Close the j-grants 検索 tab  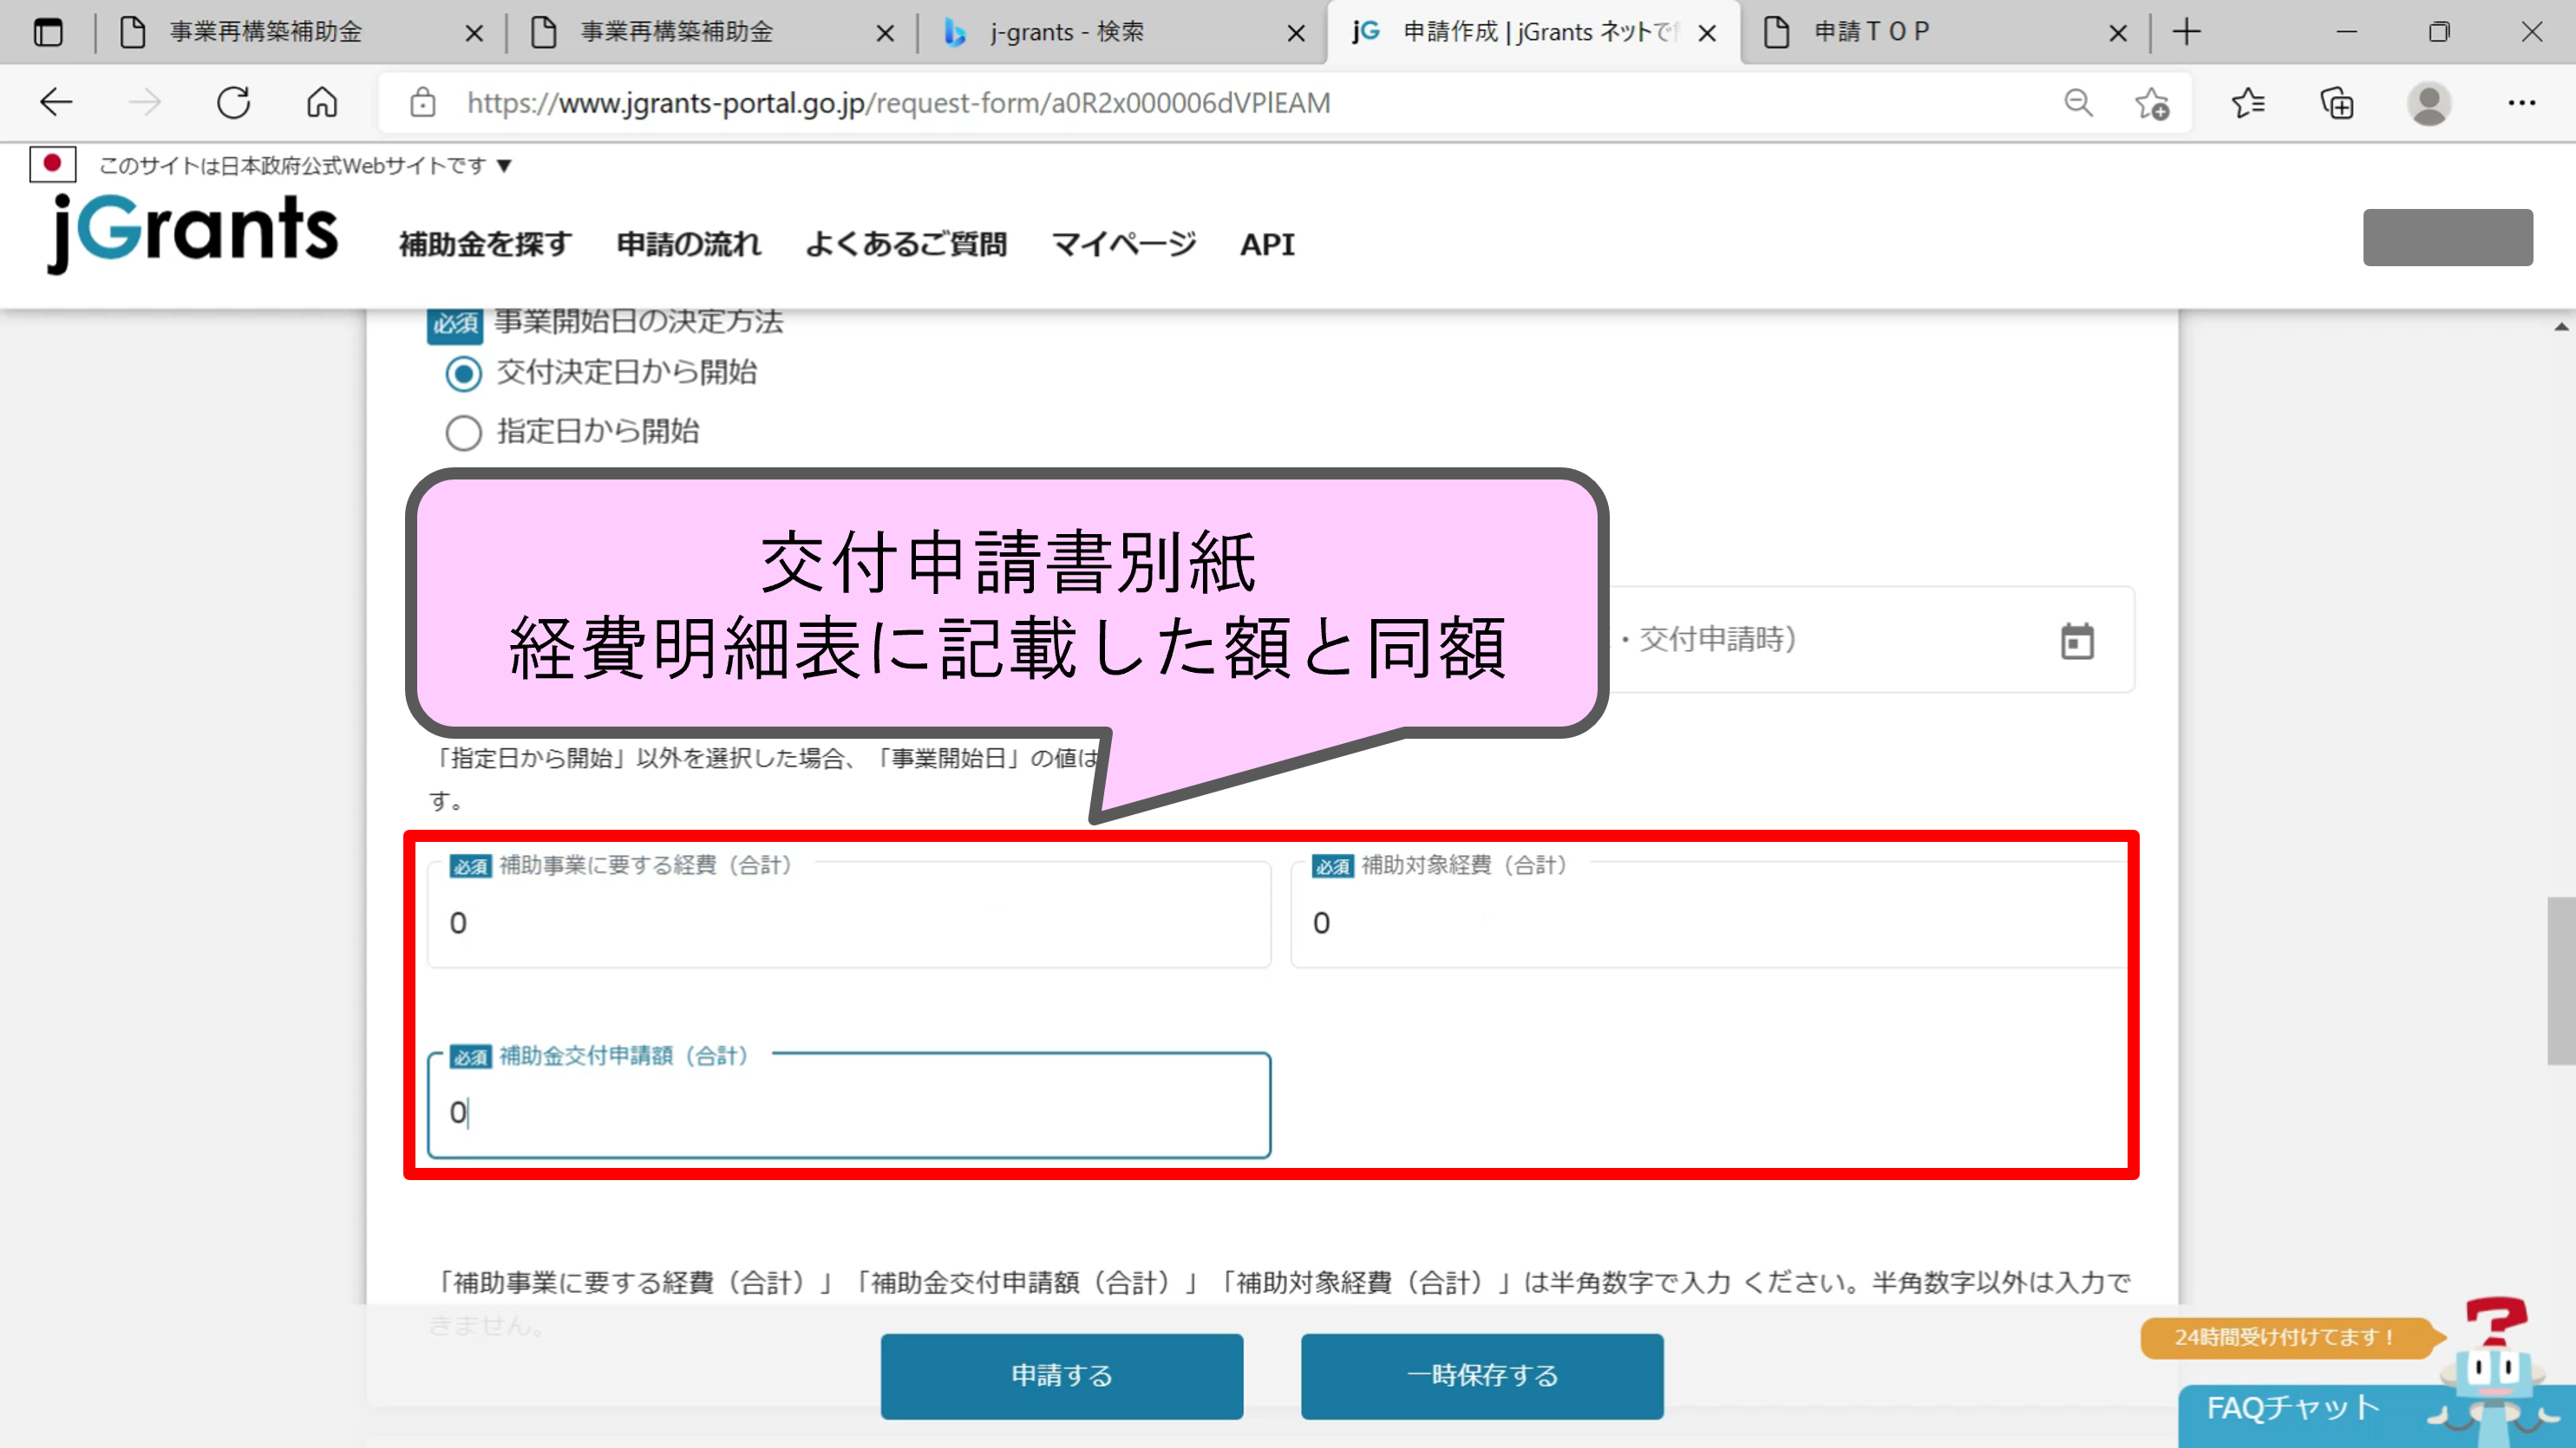click(1296, 33)
